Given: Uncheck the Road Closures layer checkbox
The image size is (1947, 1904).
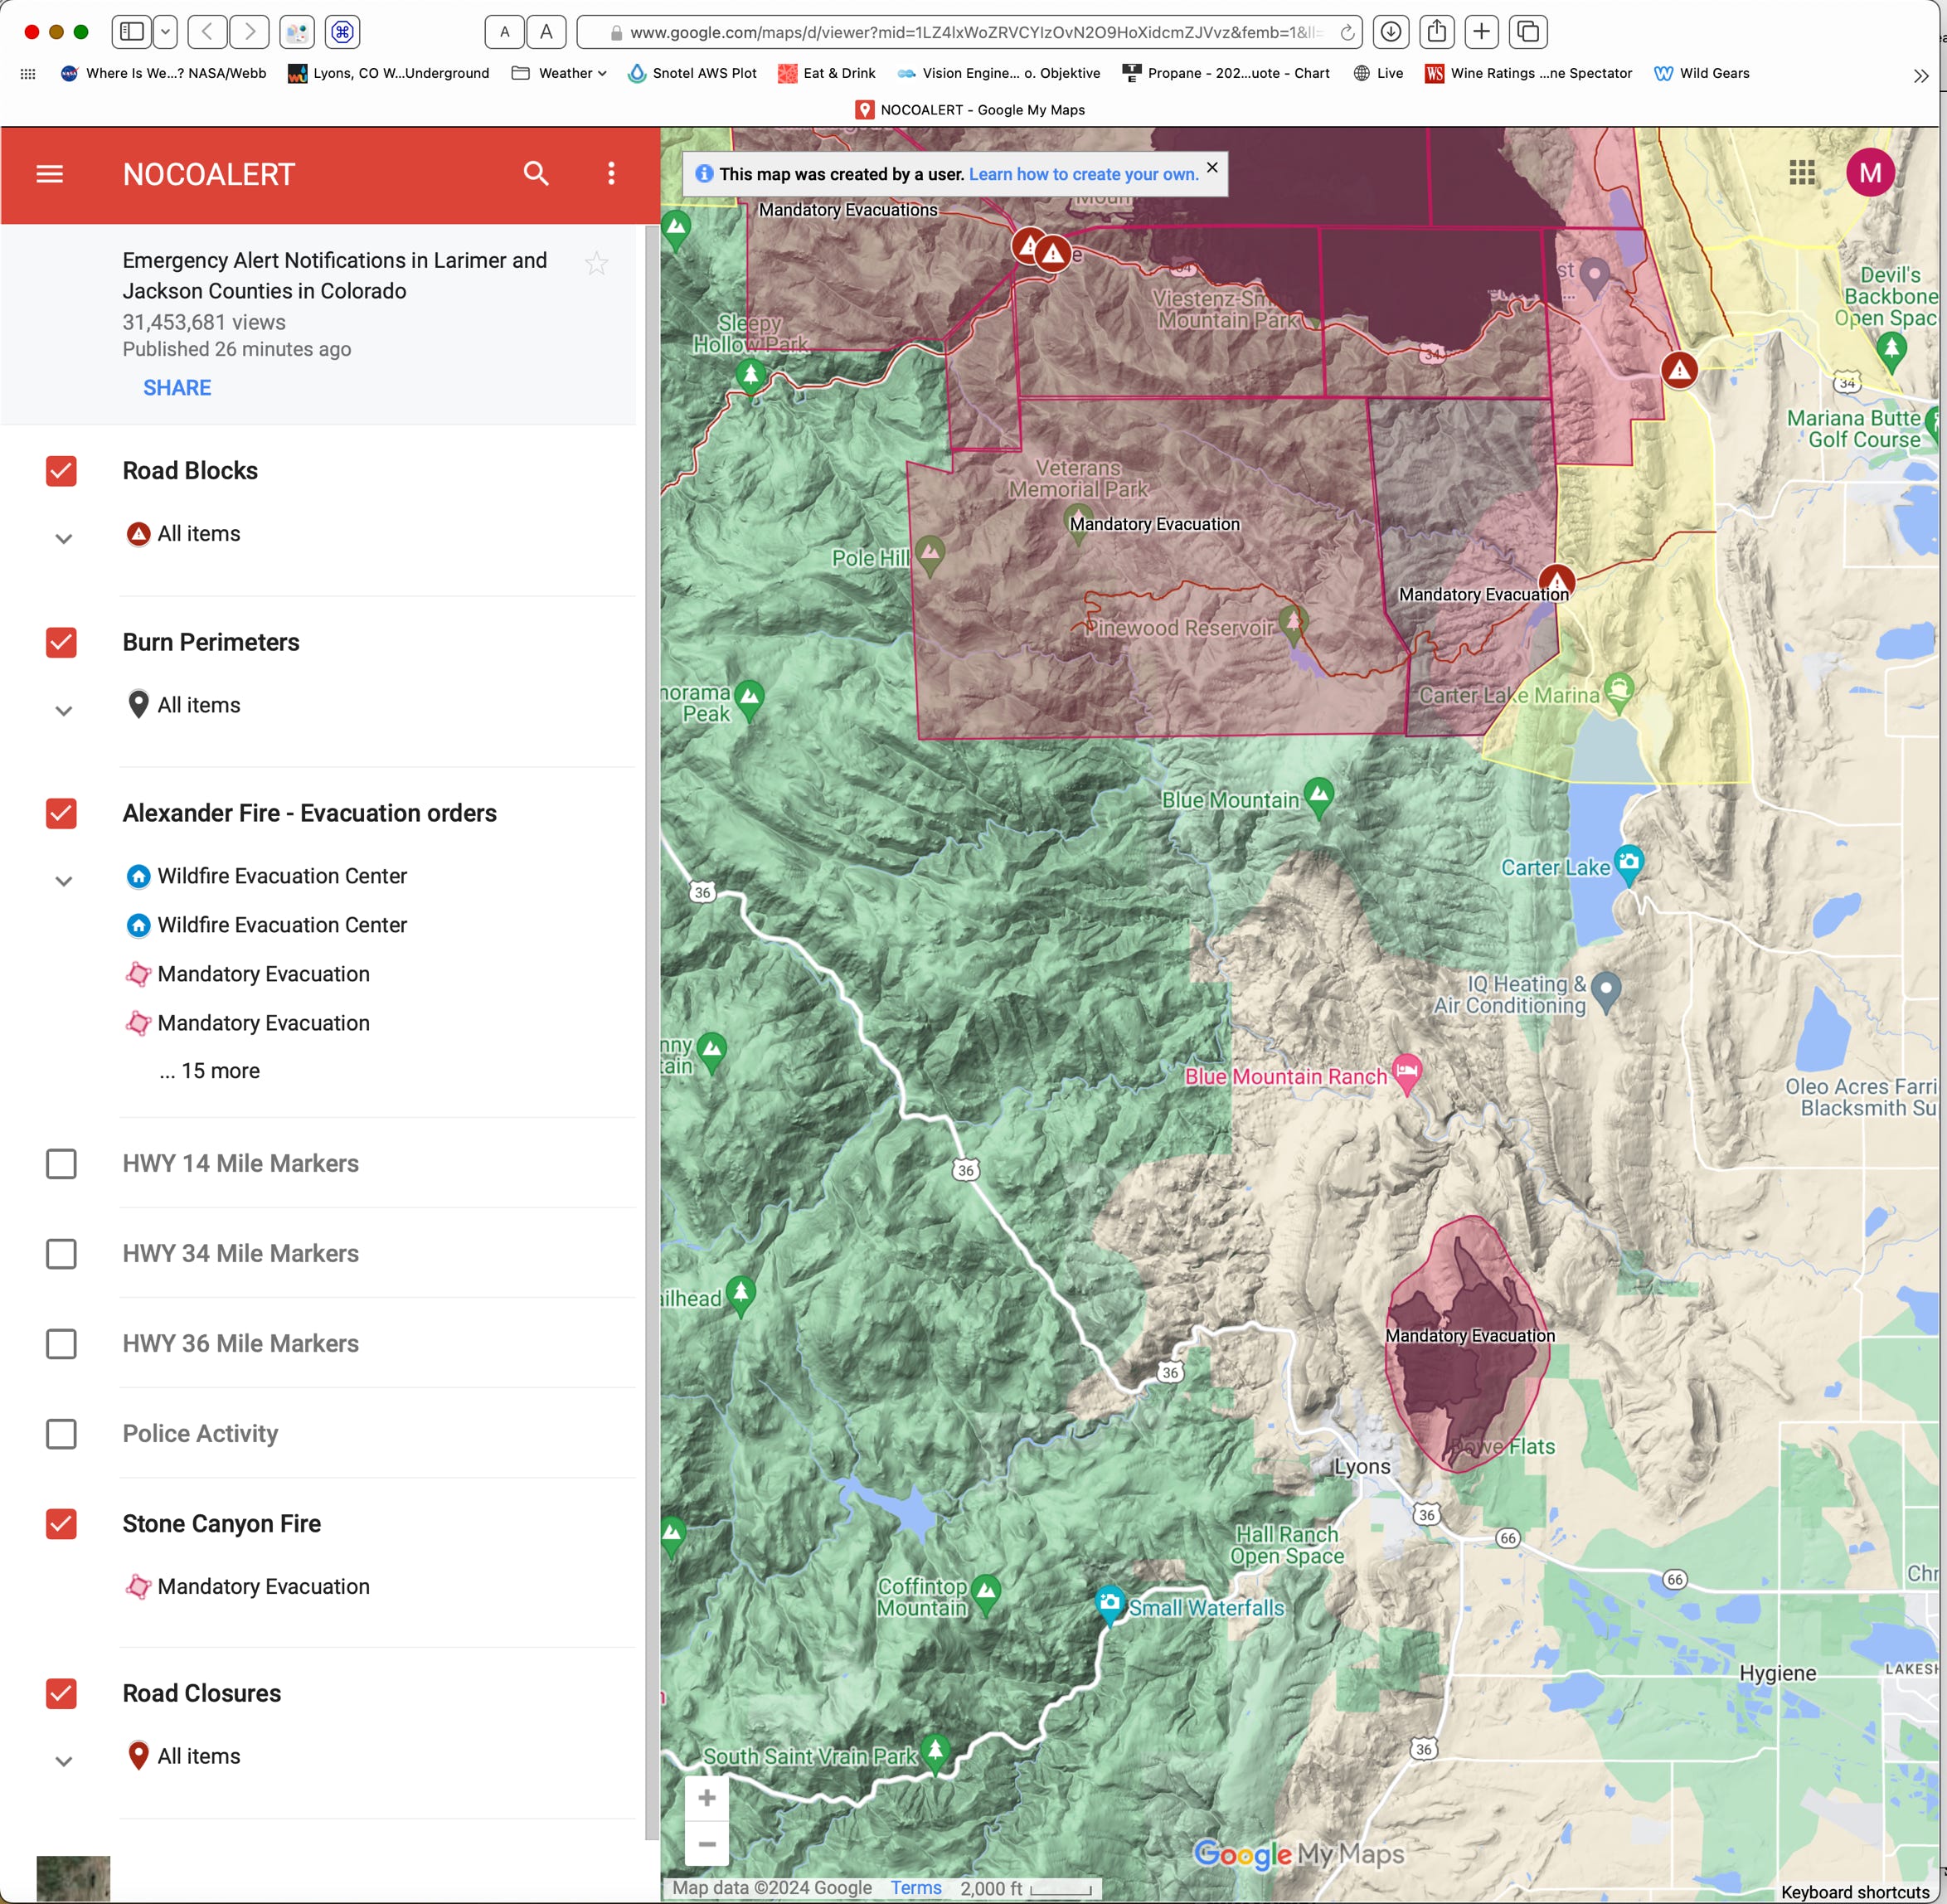Looking at the screenshot, I should point(61,1693).
